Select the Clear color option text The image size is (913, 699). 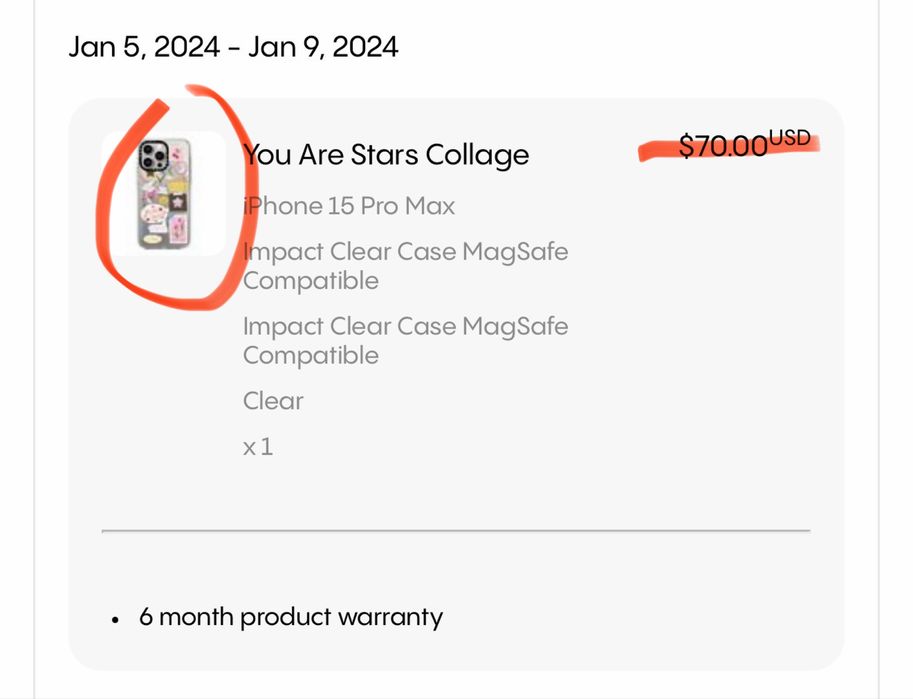pyautogui.click(x=273, y=401)
